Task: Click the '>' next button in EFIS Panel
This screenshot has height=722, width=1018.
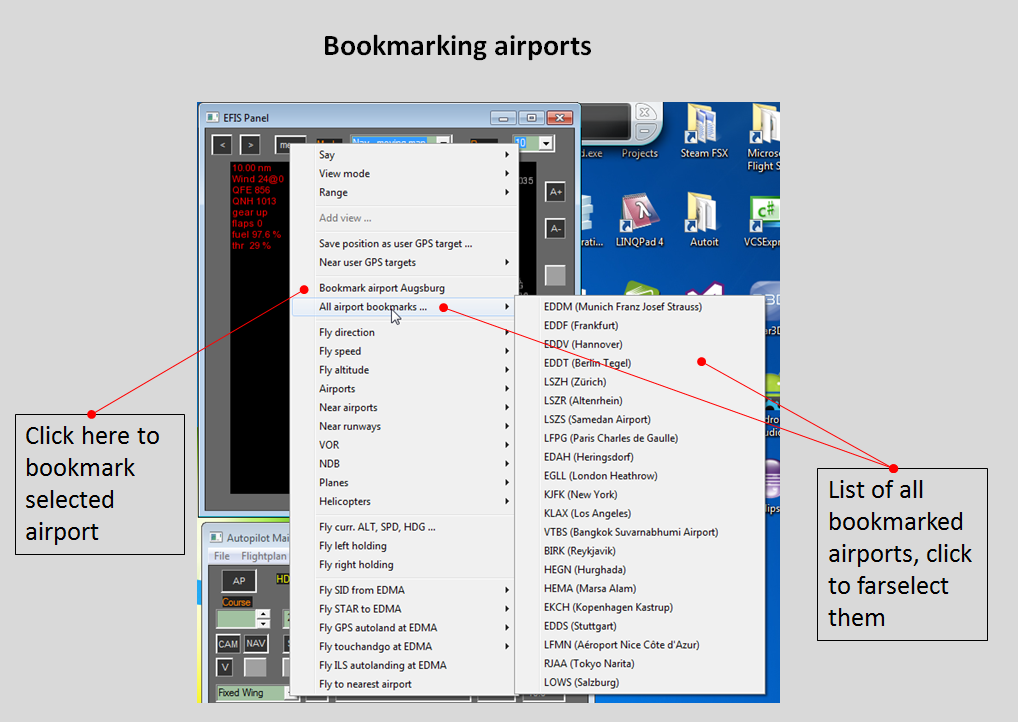Action: click(250, 144)
